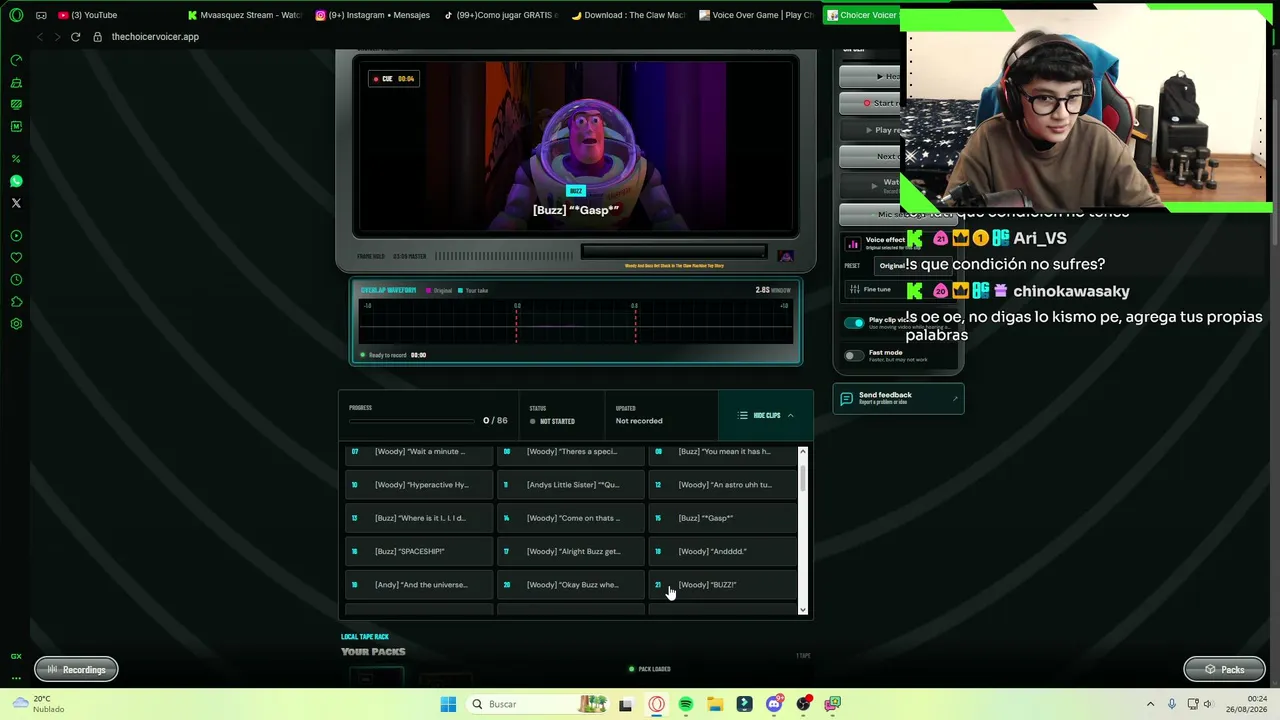Open Discord from the taskbar
Viewport: 1280px width, 720px height.
774,704
